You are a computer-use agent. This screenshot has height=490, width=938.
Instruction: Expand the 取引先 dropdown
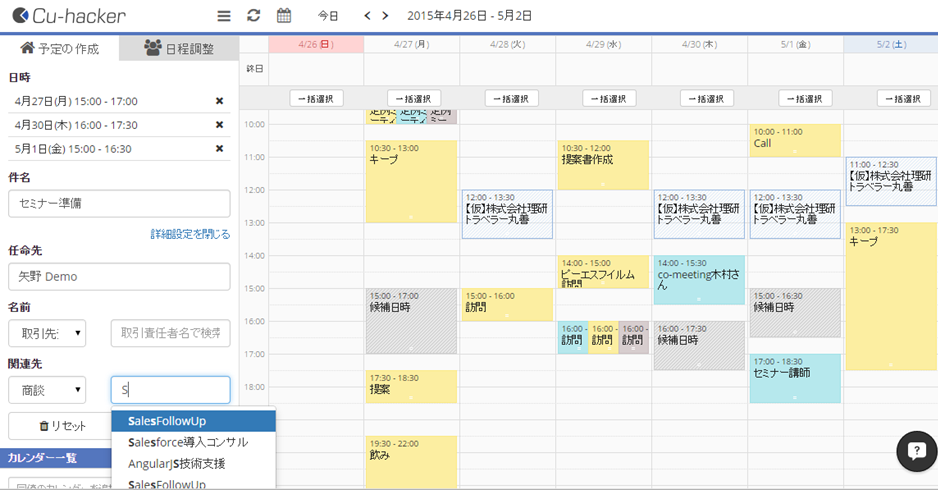(x=47, y=333)
